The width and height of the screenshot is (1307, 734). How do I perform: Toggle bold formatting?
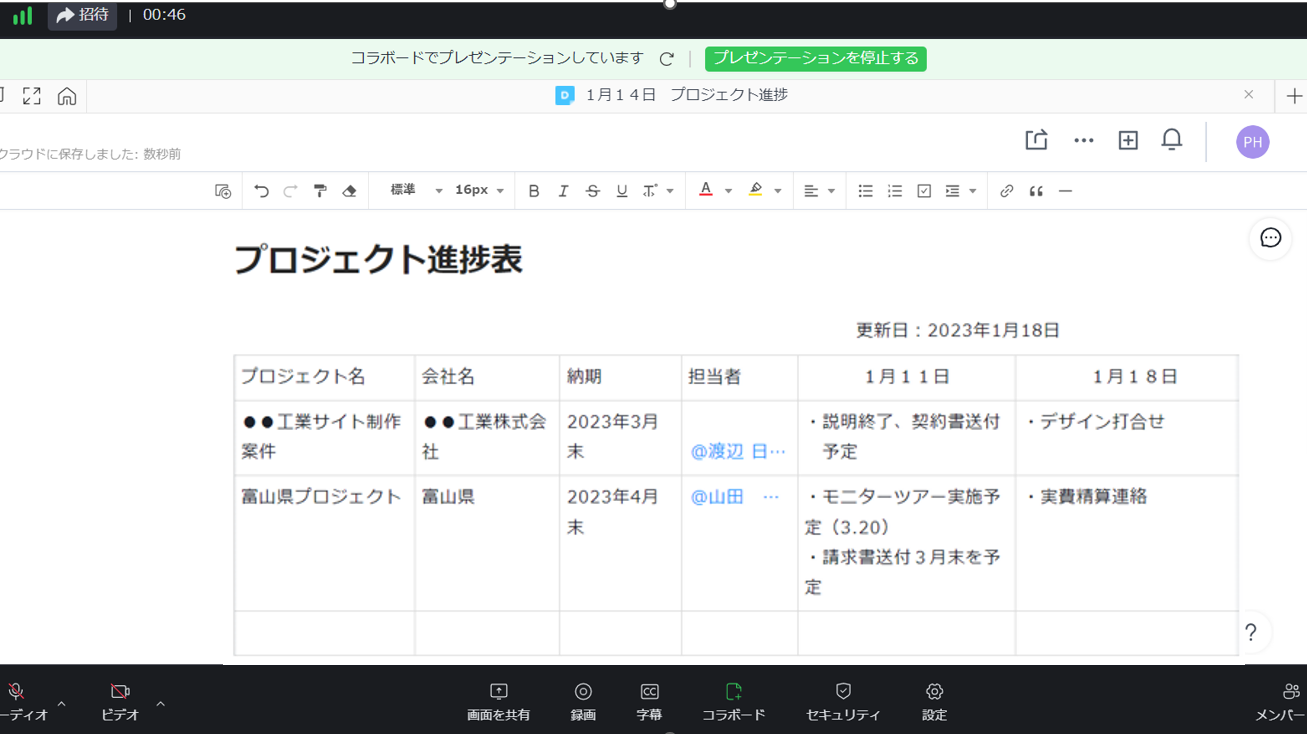tap(533, 191)
